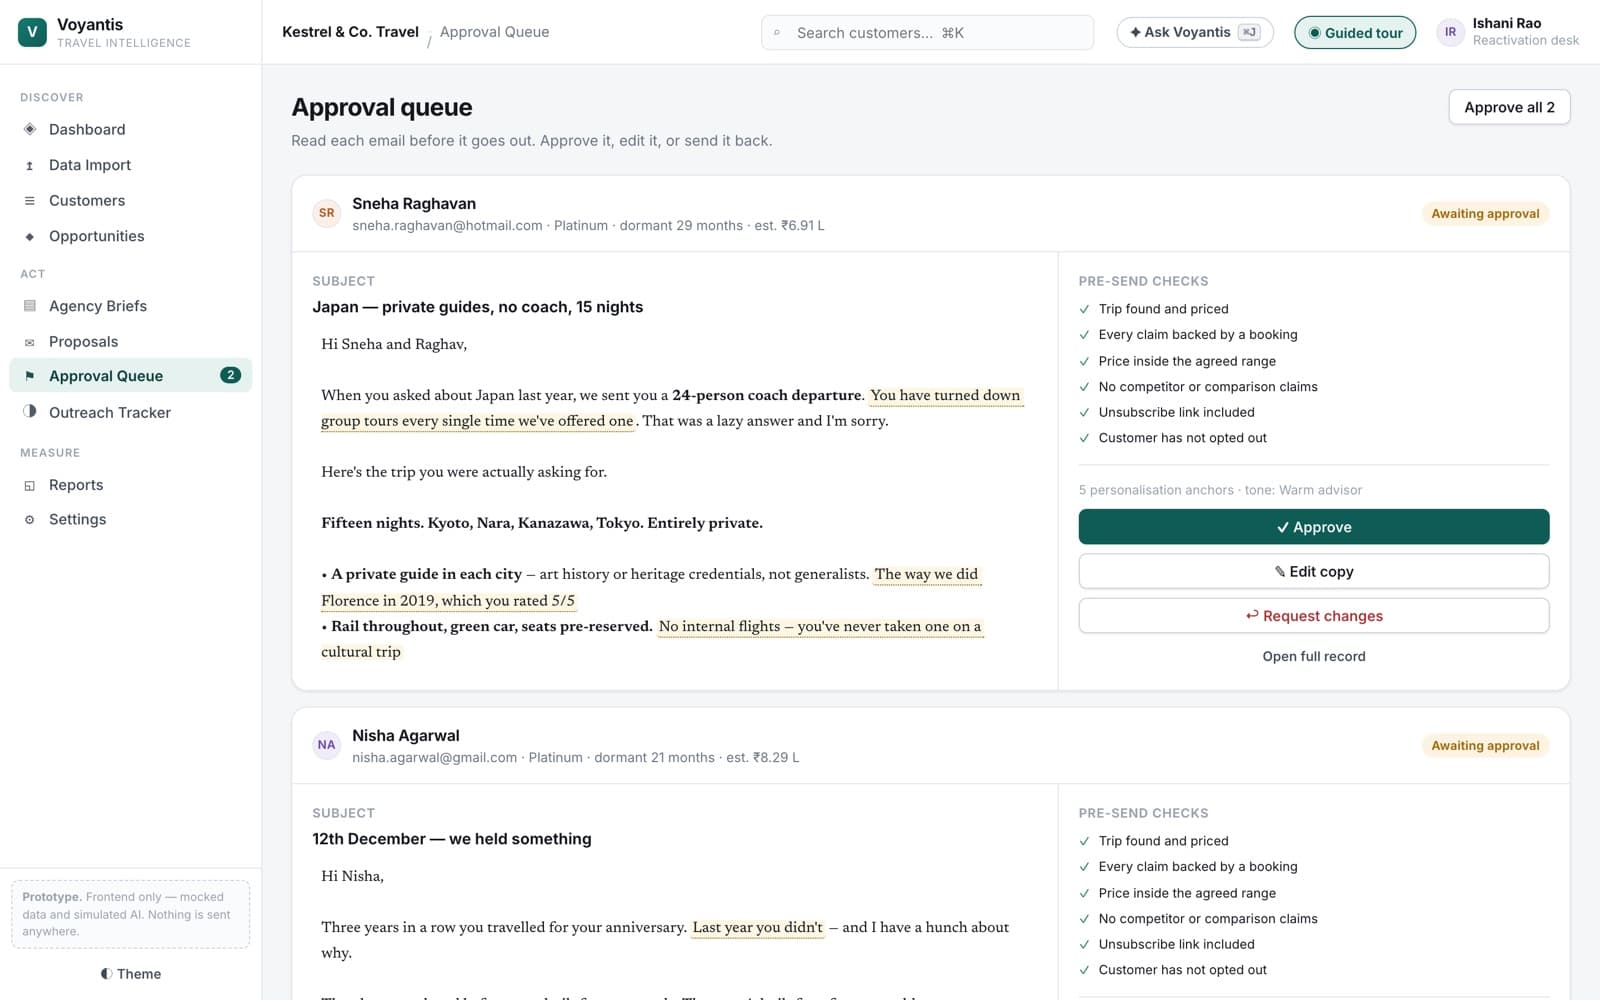
Task: Click the Approve all 2 button
Action: 1509,107
